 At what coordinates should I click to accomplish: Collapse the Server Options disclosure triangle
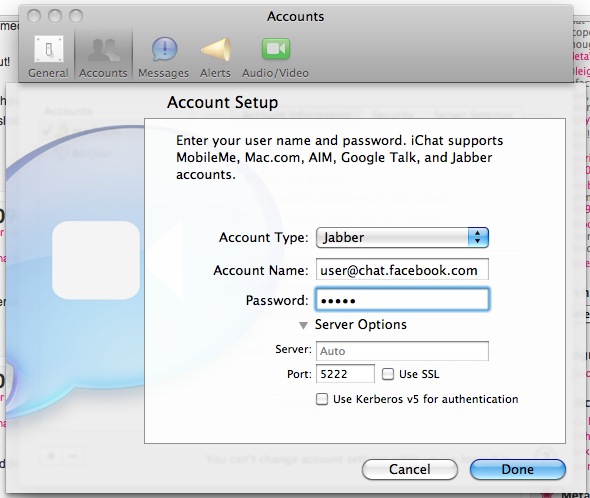[x=303, y=325]
